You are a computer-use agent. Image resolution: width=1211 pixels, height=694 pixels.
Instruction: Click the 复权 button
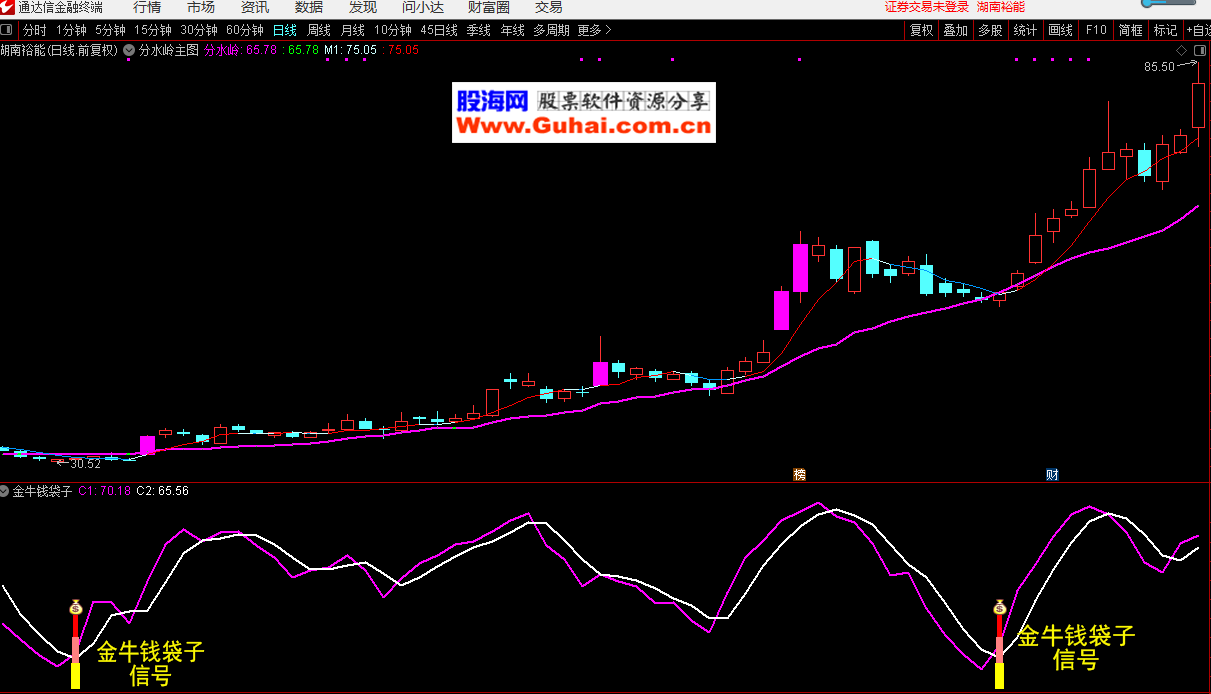click(921, 30)
